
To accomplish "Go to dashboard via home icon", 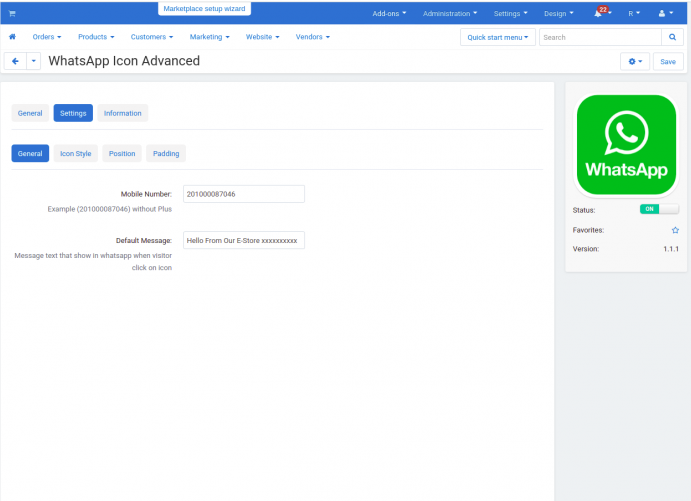I will coord(12,37).
